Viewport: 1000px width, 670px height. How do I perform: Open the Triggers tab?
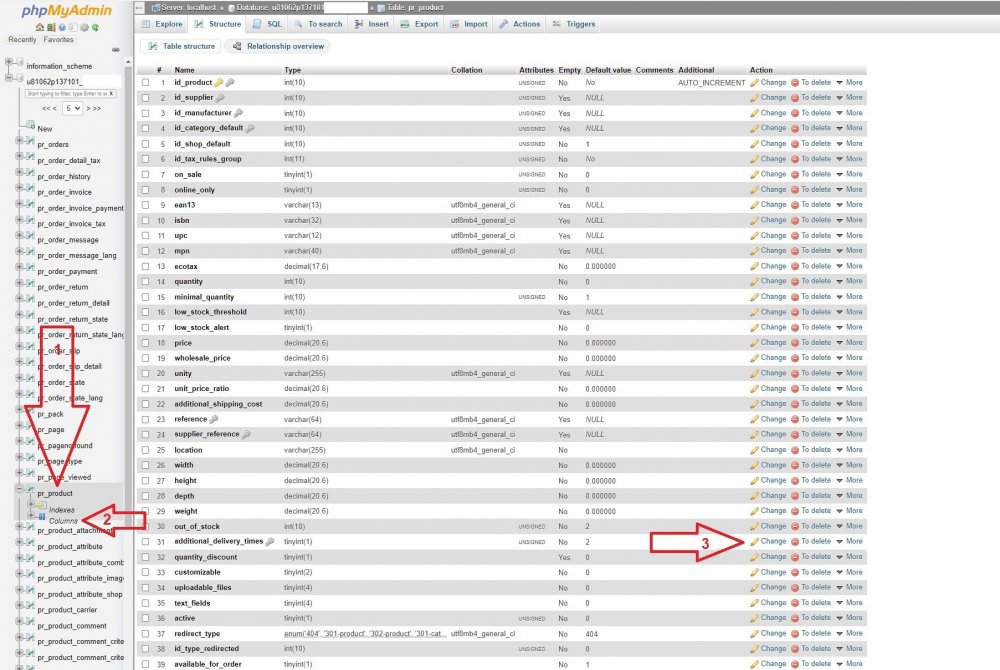click(573, 24)
